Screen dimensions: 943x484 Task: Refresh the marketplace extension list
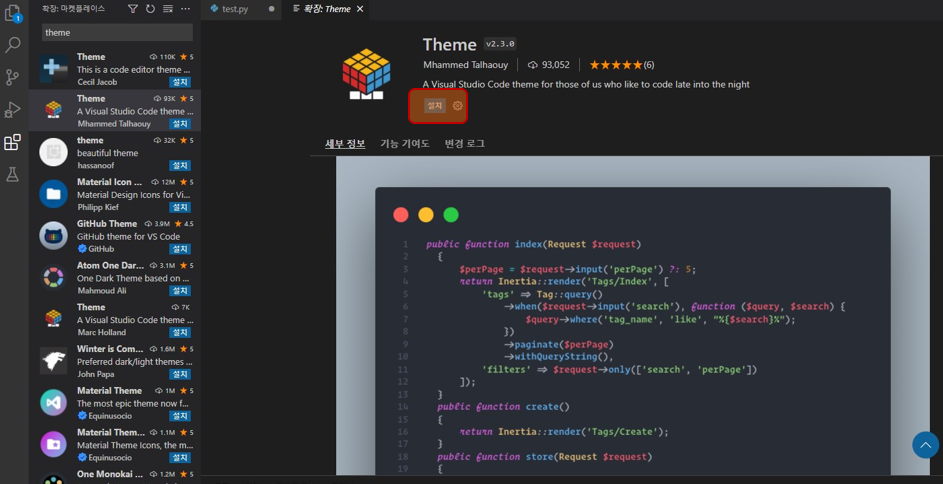click(150, 8)
